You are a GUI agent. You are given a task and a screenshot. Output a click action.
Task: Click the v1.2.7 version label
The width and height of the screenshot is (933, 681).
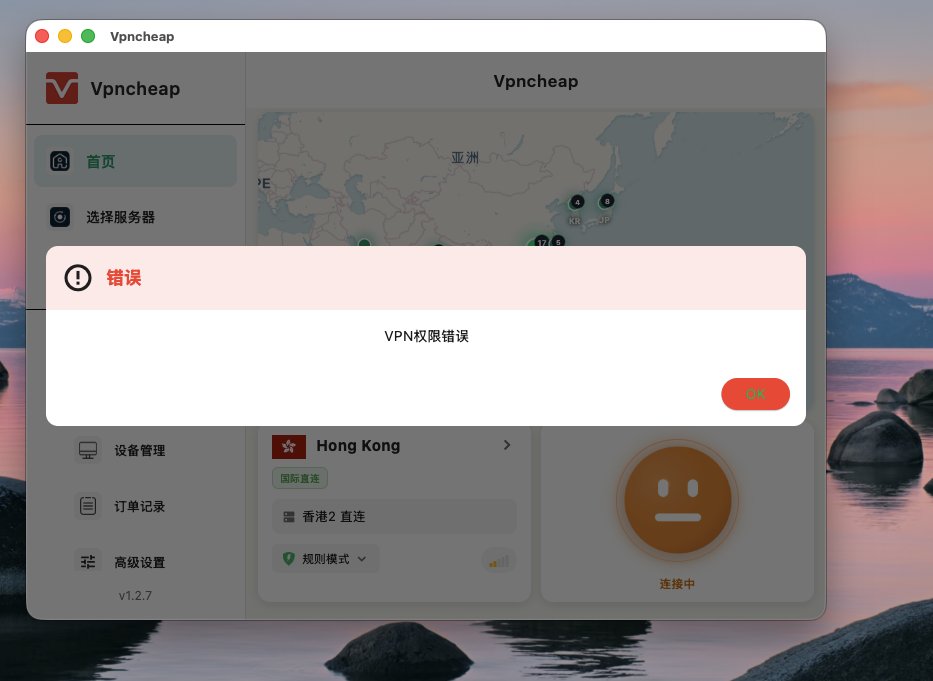[x=135, y=596]
